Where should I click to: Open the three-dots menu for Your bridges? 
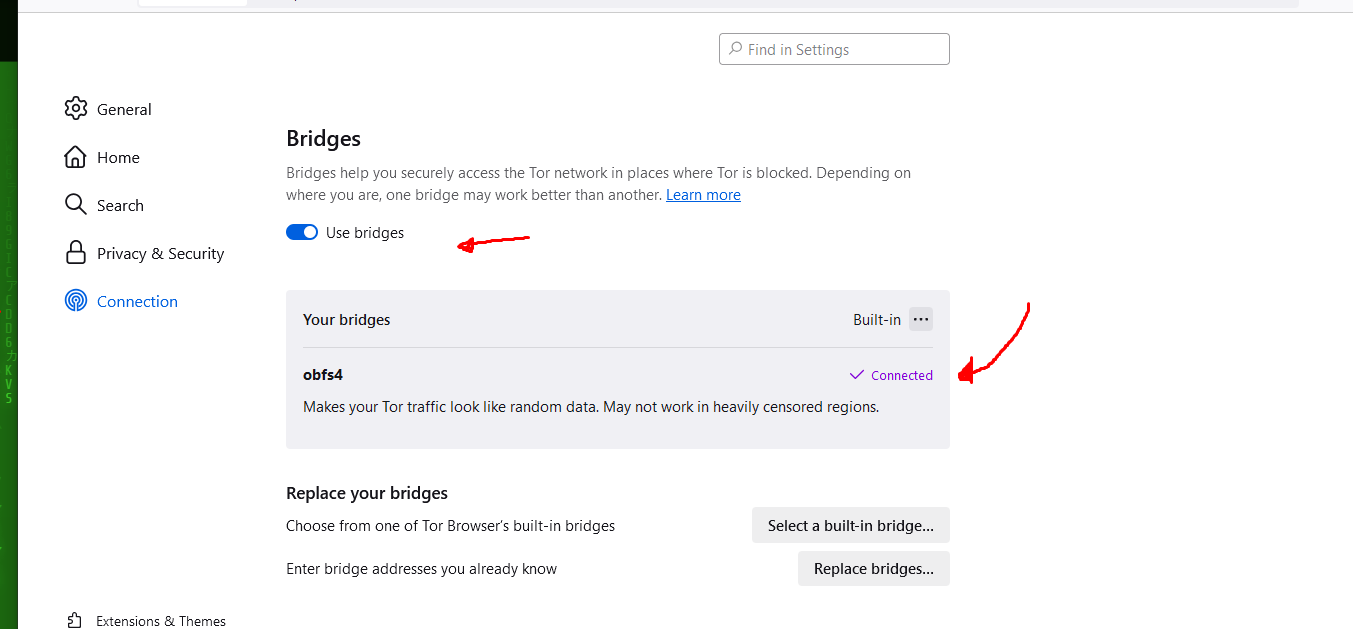coord(921,320)
